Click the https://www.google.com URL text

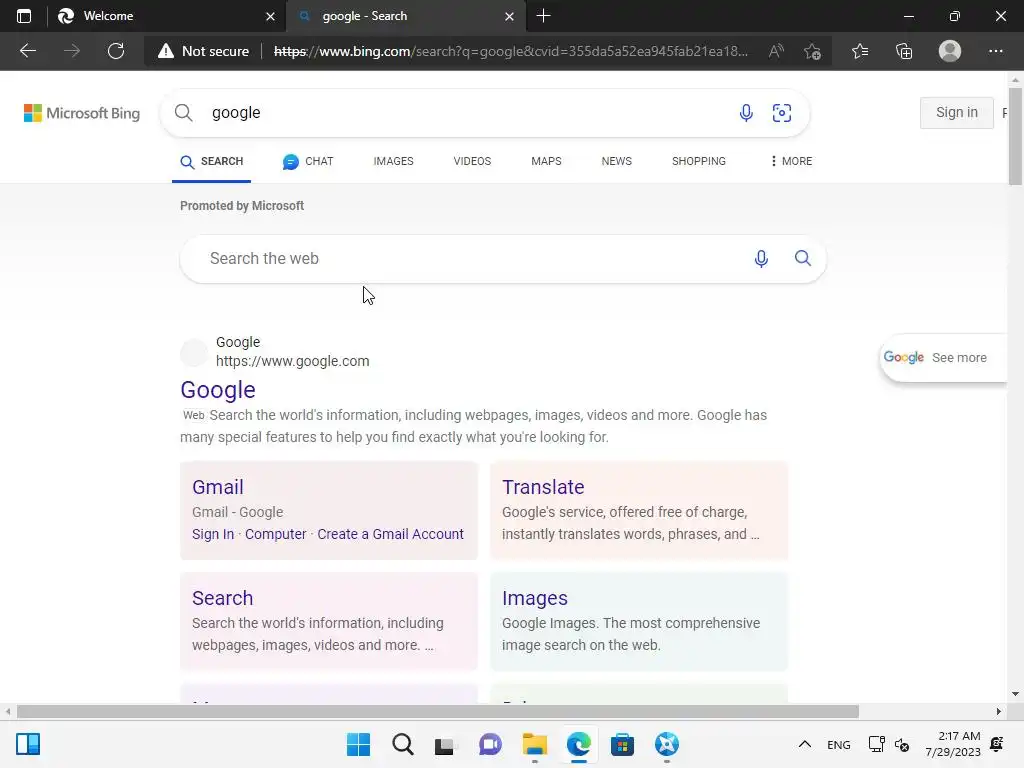pyautogui.click(x=293, y=361)
